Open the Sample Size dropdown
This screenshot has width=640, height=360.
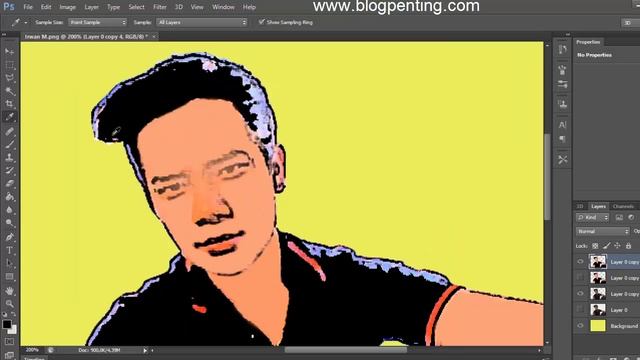(x=98, y=22)
